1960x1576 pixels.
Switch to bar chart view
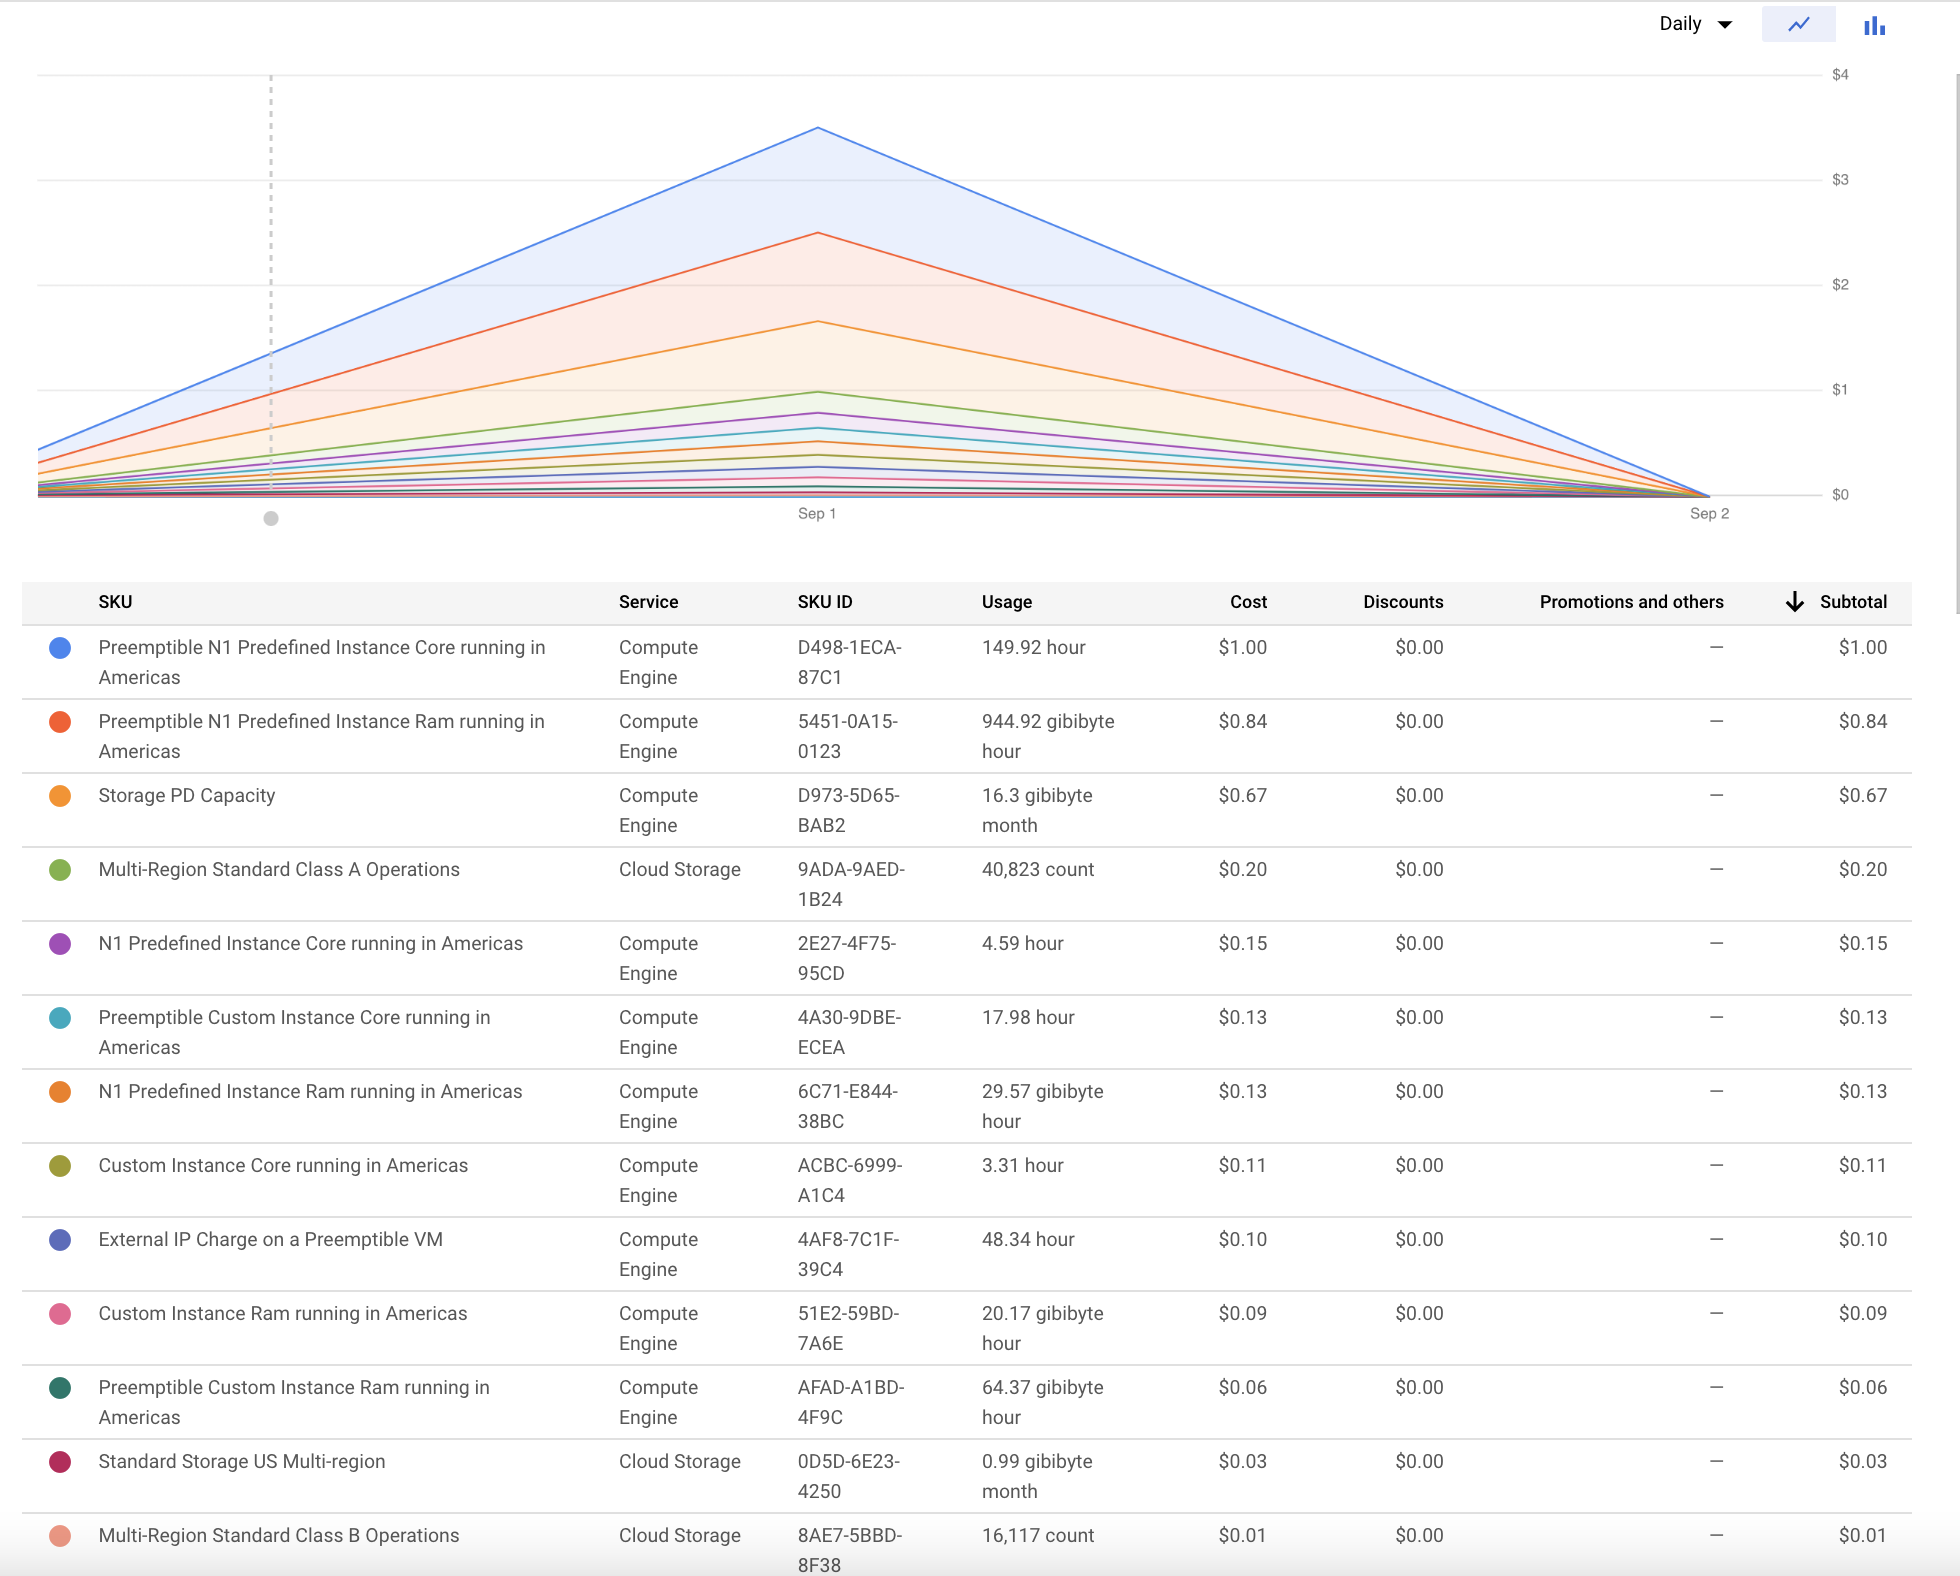point(1874,25)
